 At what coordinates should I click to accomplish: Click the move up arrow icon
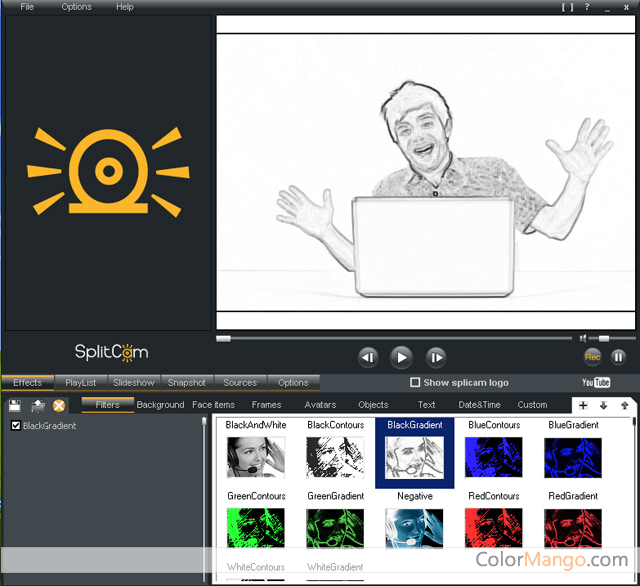624,405
